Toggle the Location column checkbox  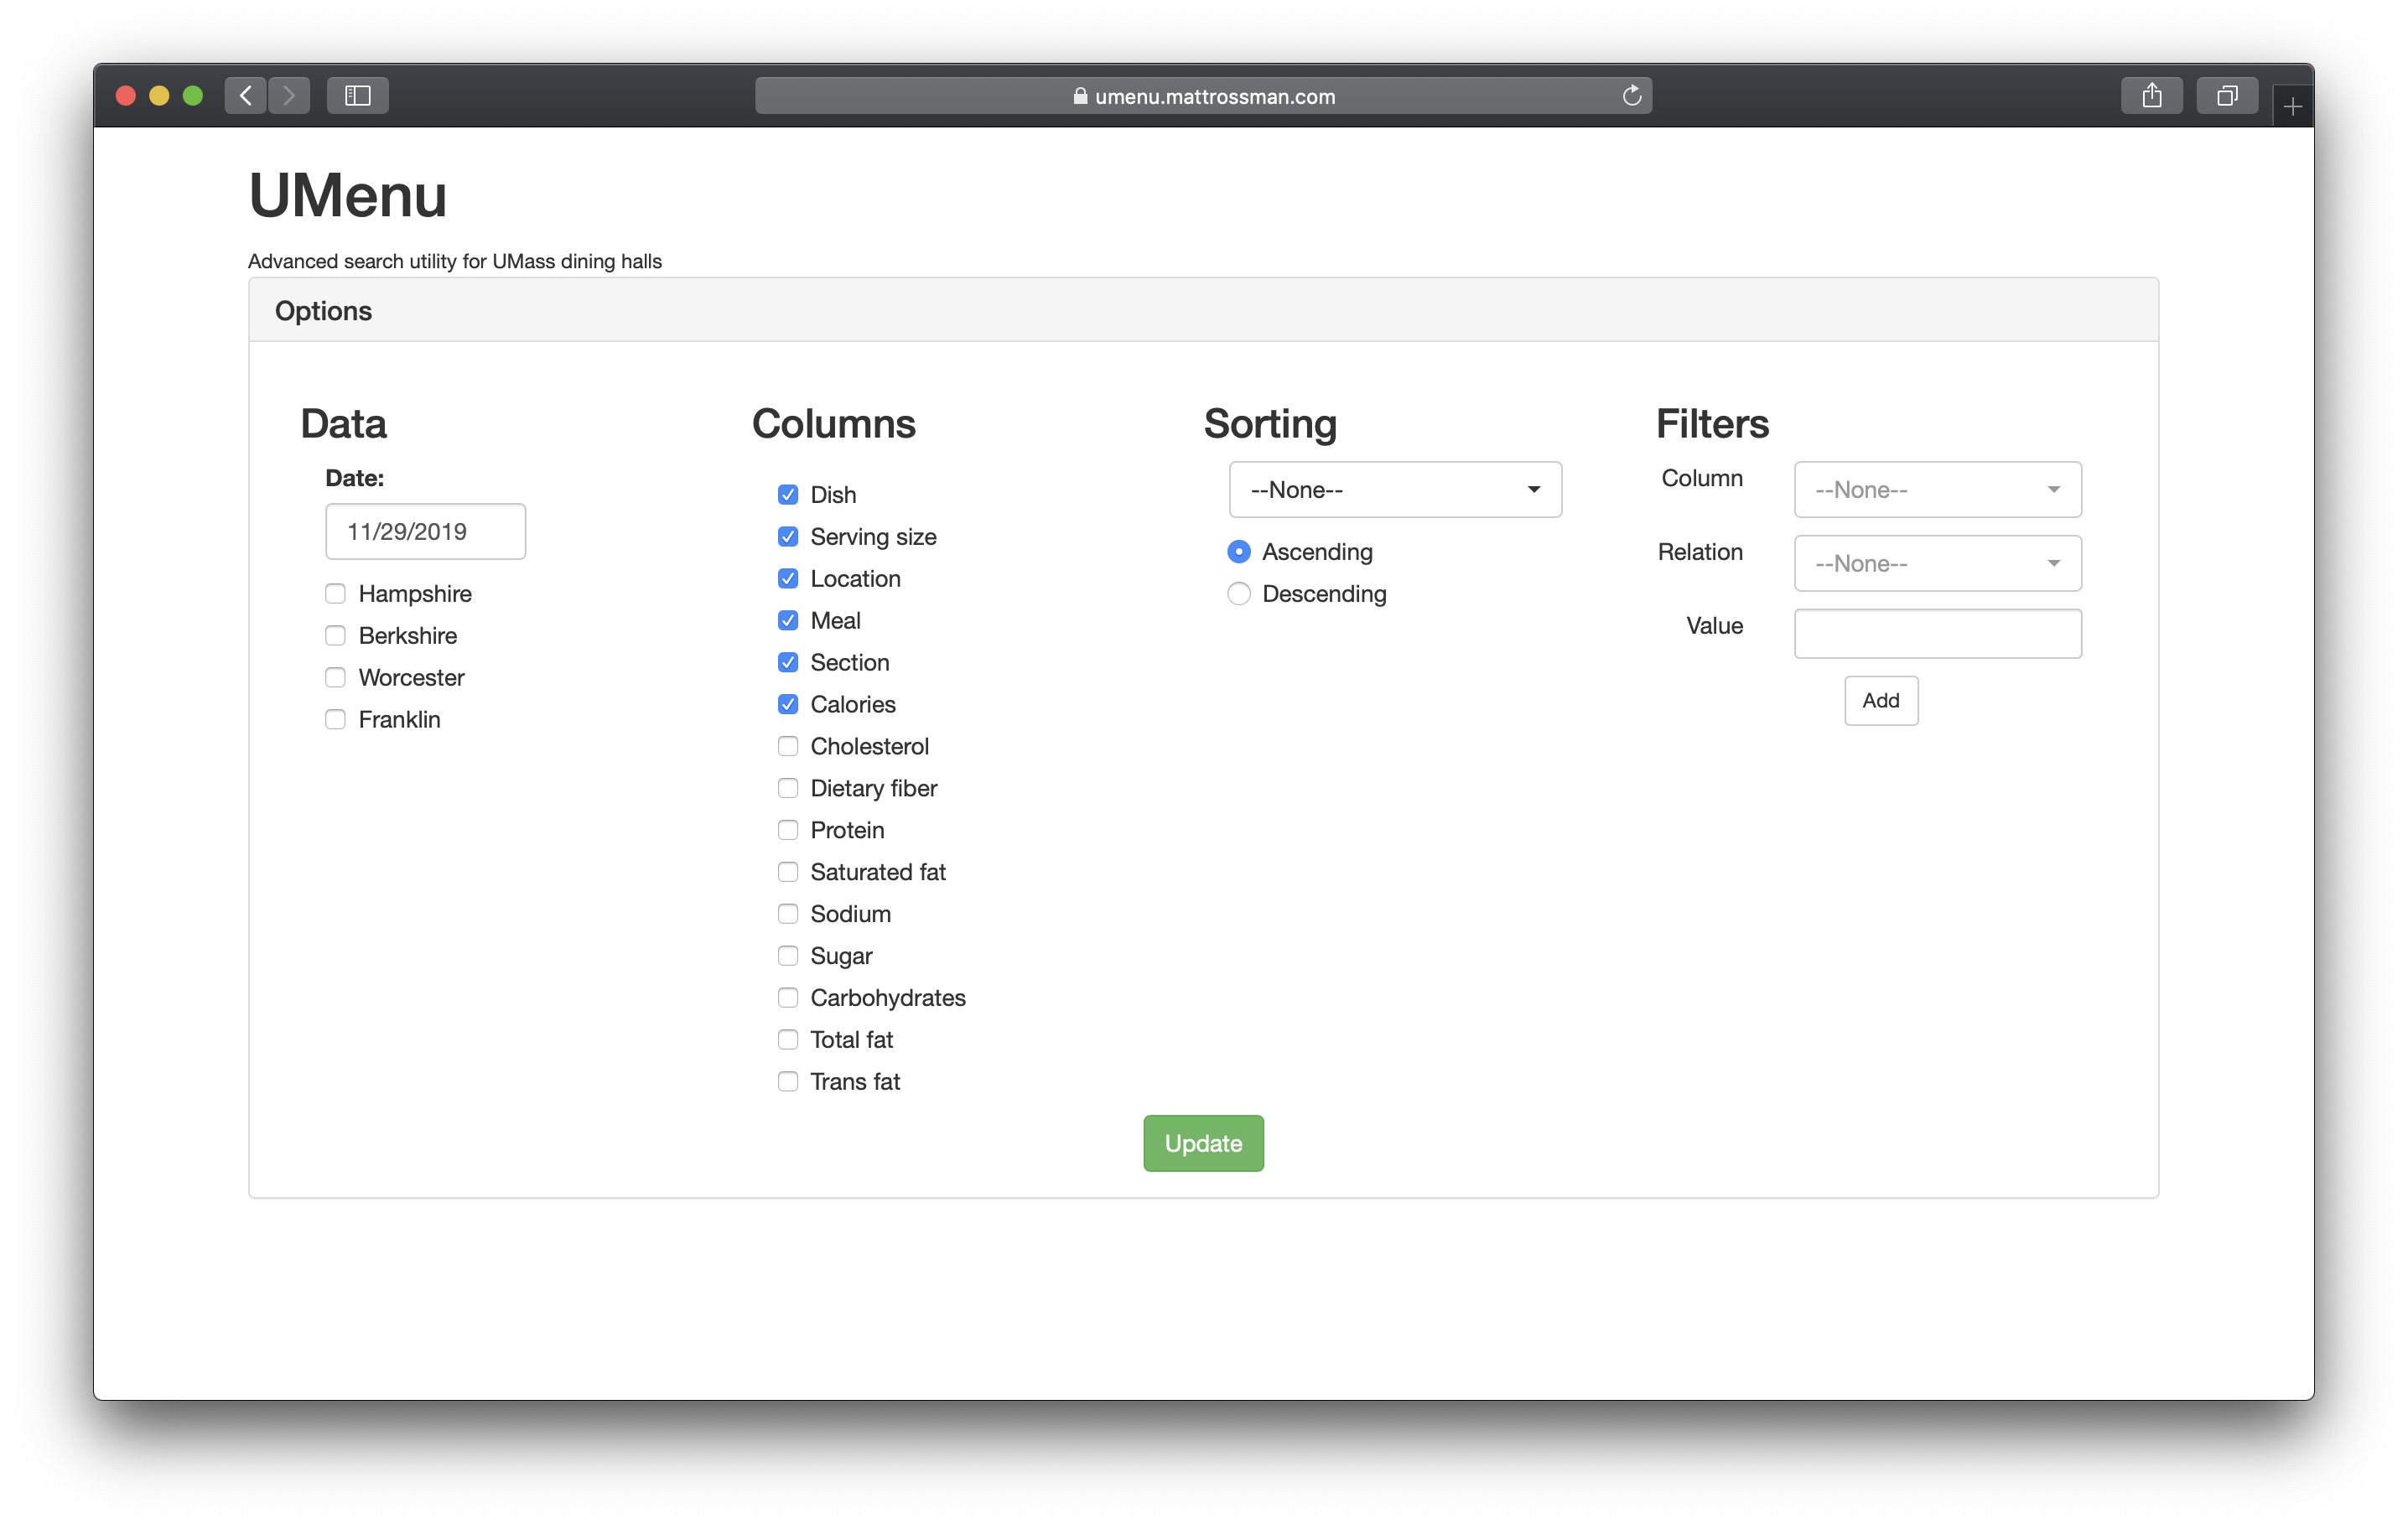(788, 579)
